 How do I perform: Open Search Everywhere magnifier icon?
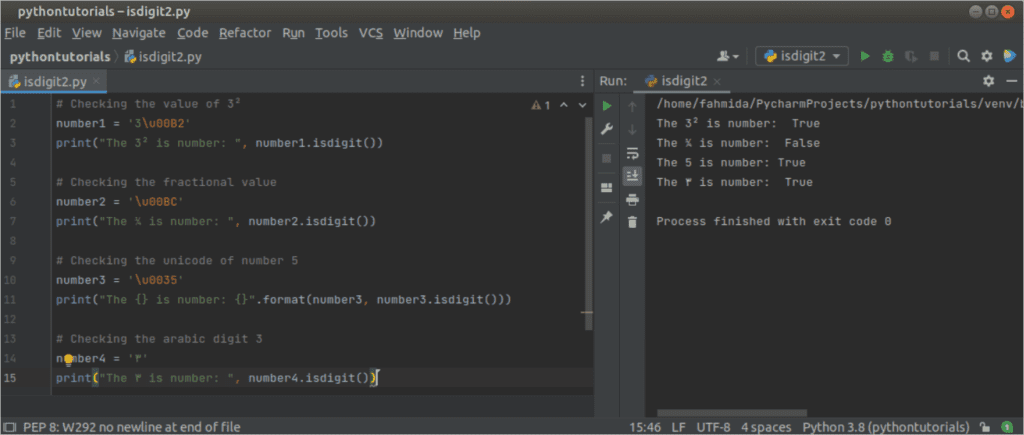click(963, 56)
